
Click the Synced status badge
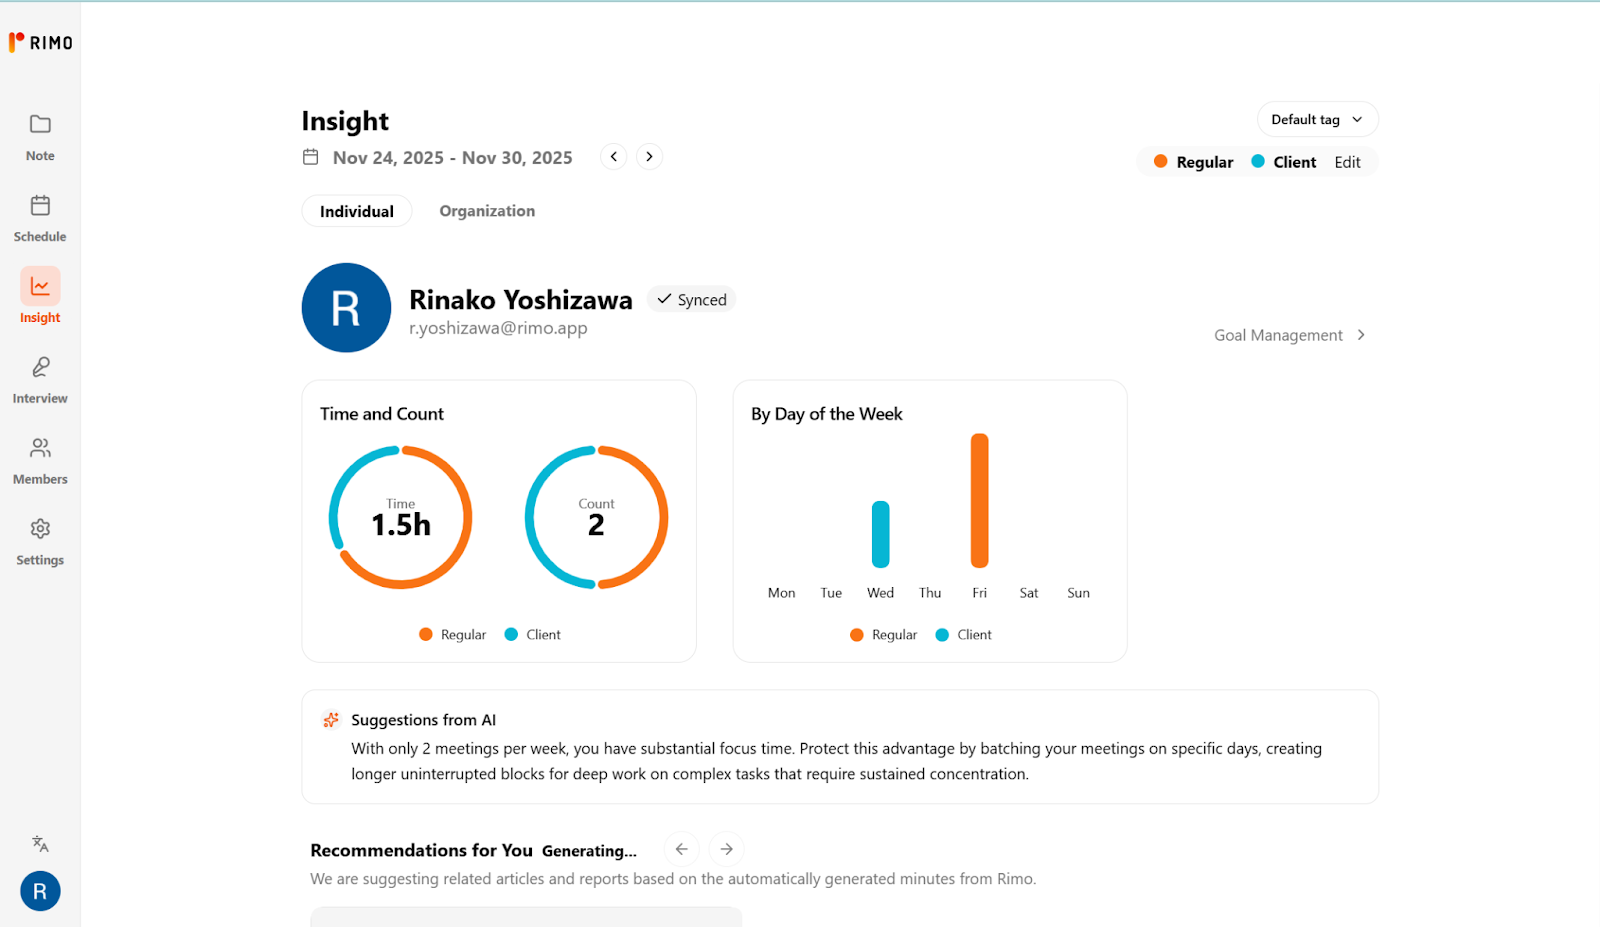point(692,300)
